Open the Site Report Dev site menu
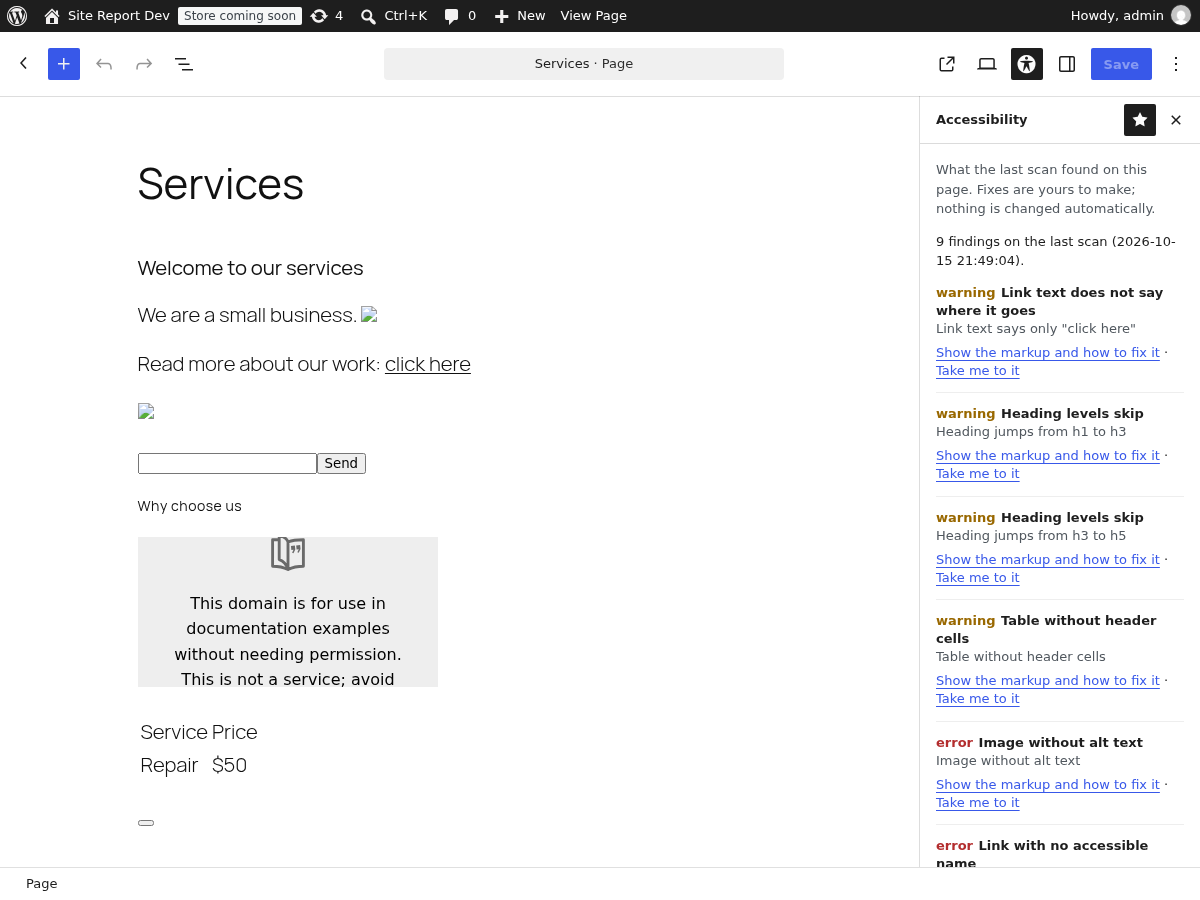This screenshot has width=1200, height=900. click(x=107, y=16)
